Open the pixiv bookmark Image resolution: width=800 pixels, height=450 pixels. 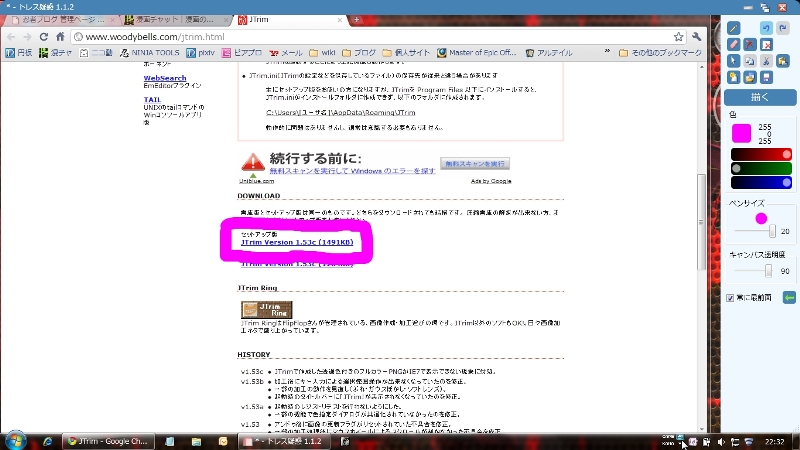pos(201,53)
